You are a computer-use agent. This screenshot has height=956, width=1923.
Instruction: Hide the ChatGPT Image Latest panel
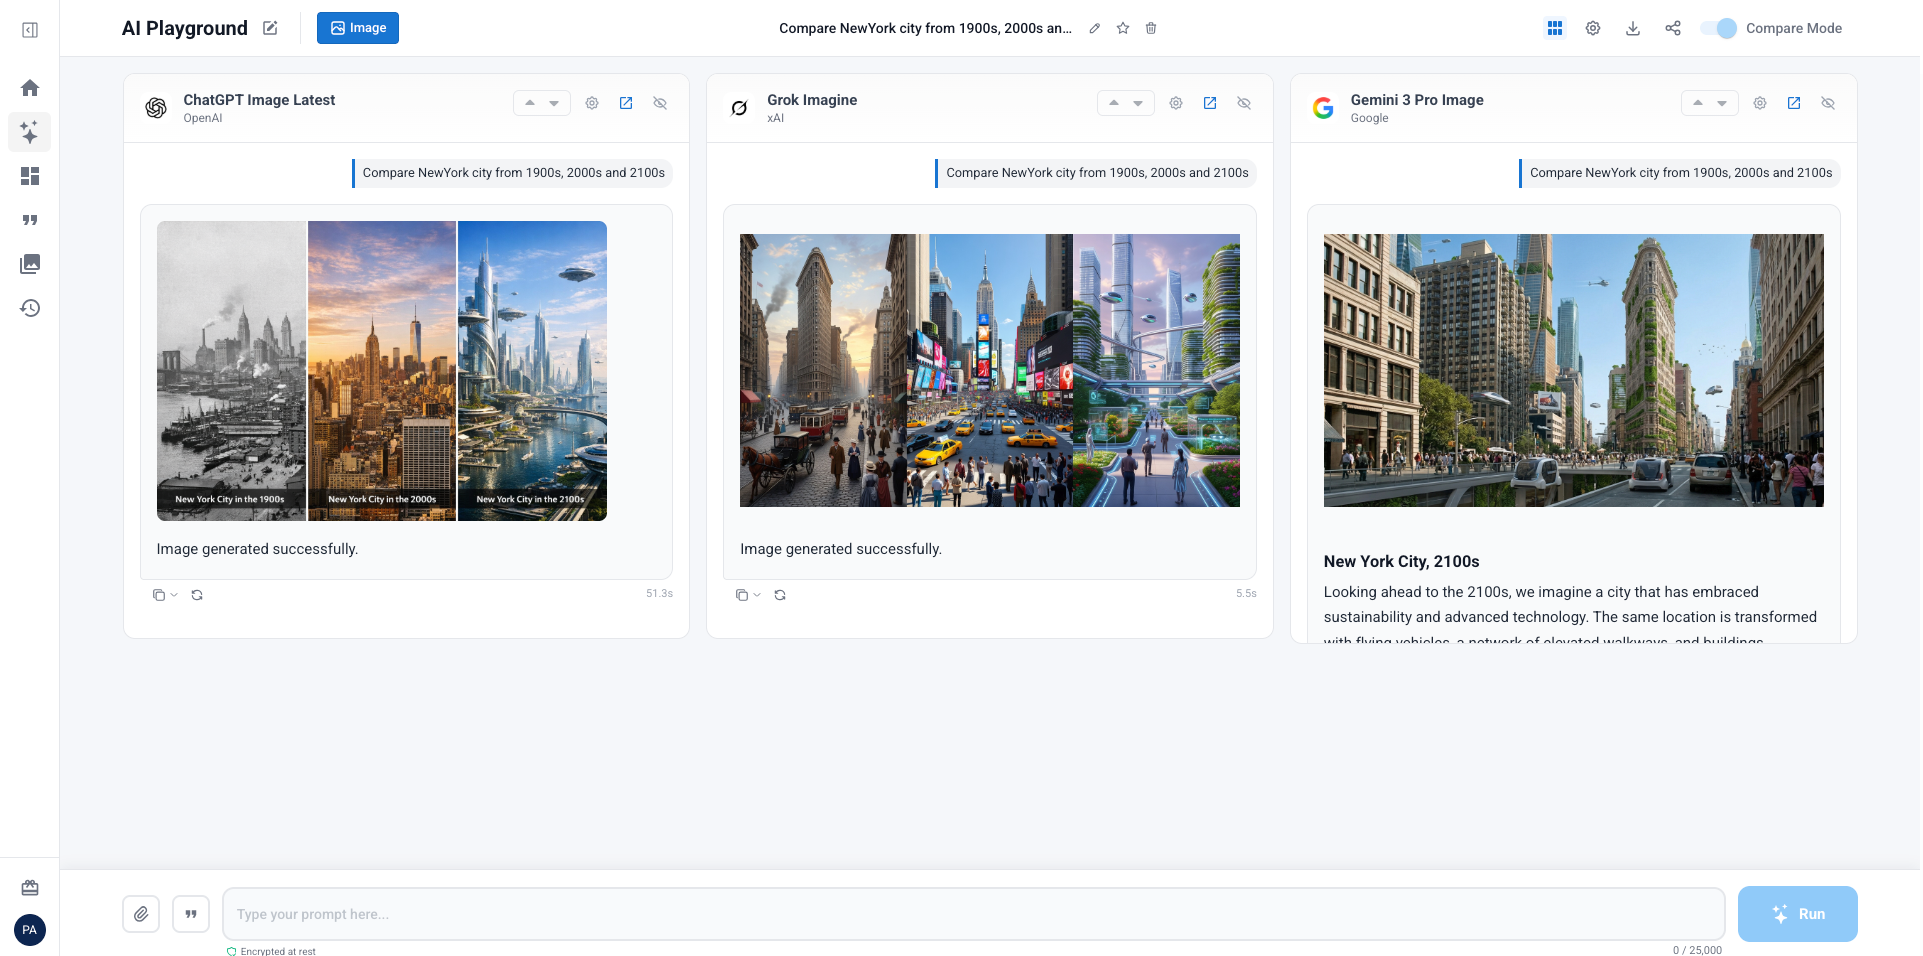click(x=660, y=103)
